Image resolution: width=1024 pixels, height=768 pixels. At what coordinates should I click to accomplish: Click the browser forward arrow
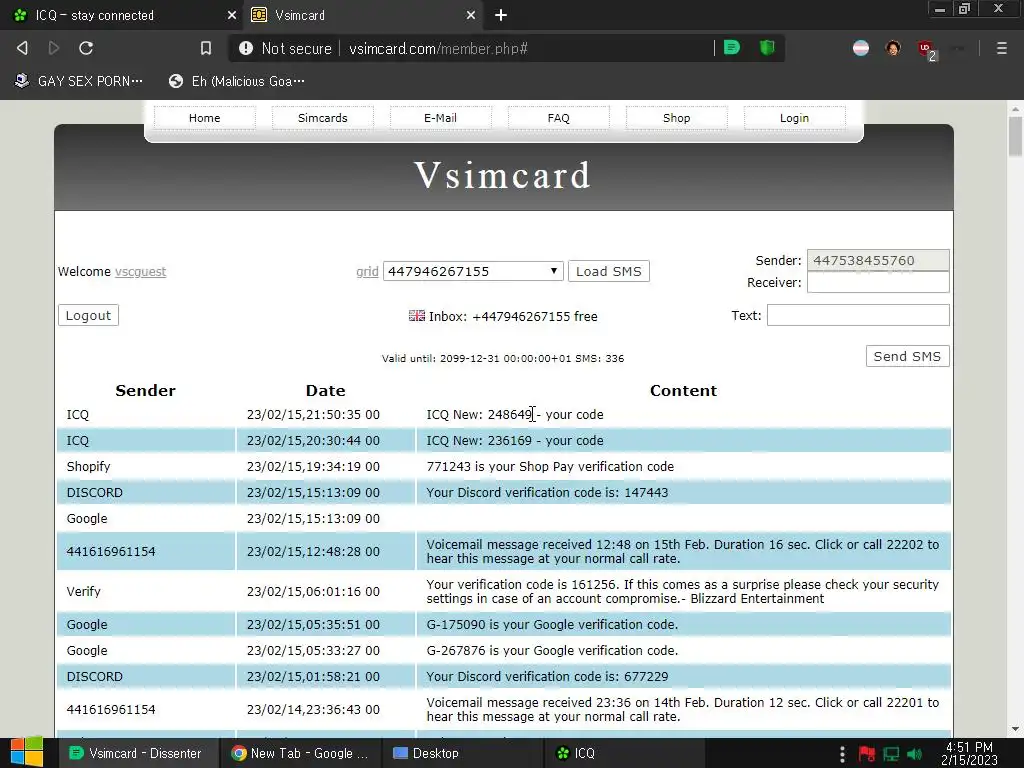pos(54,48)
